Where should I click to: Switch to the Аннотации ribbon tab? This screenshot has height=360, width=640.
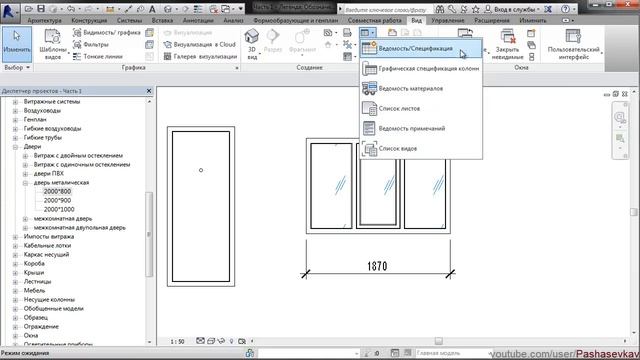[x=198, y=20]
